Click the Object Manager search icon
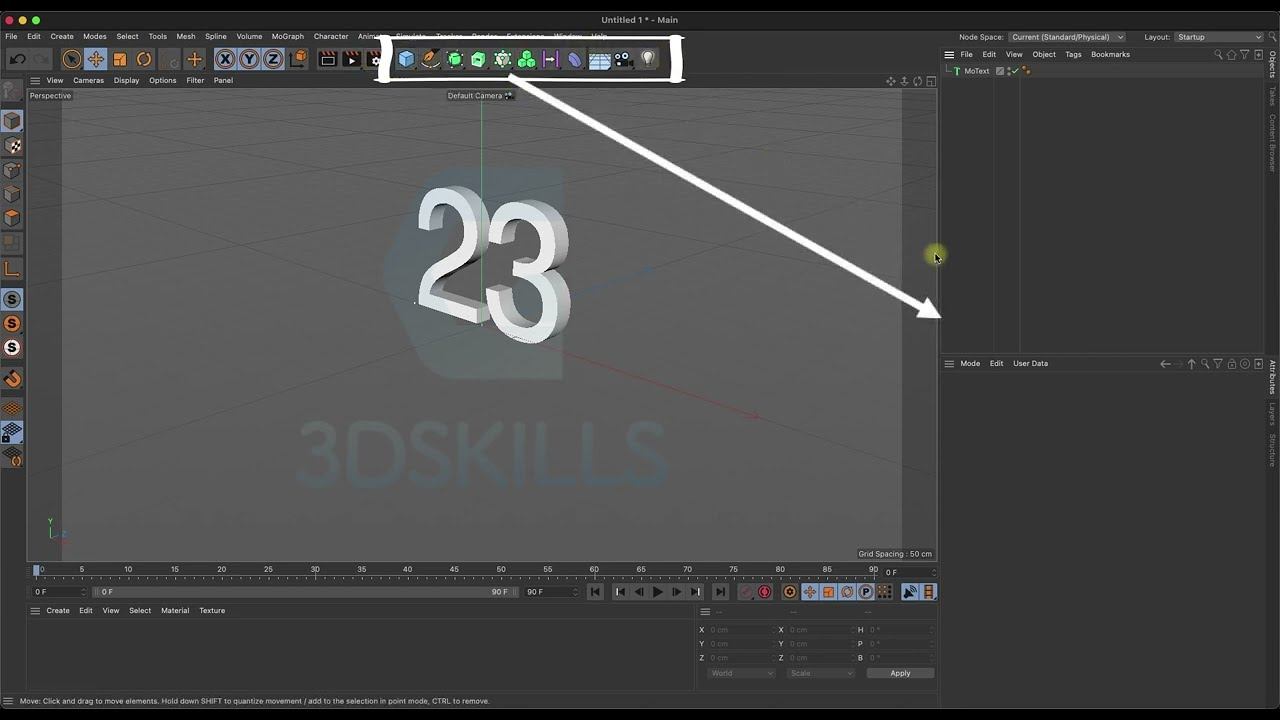 point(1218,54)
